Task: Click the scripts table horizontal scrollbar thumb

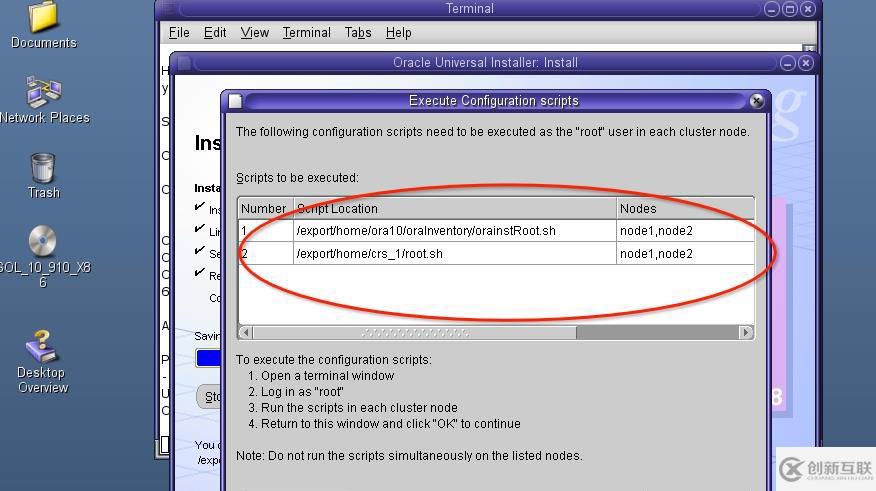Action: point(415,332)
